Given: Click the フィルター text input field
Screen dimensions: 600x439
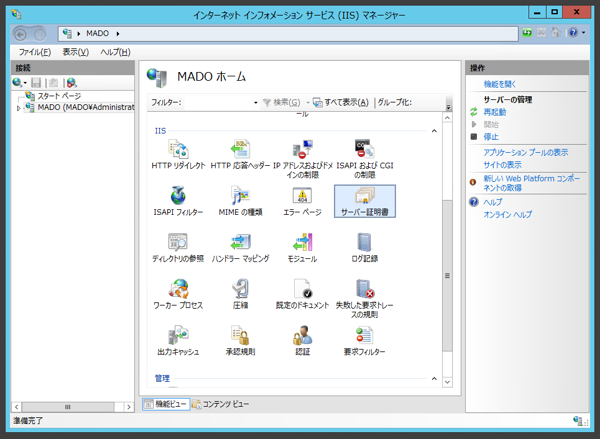Looking at the screenshot, I should pos(218,103).
